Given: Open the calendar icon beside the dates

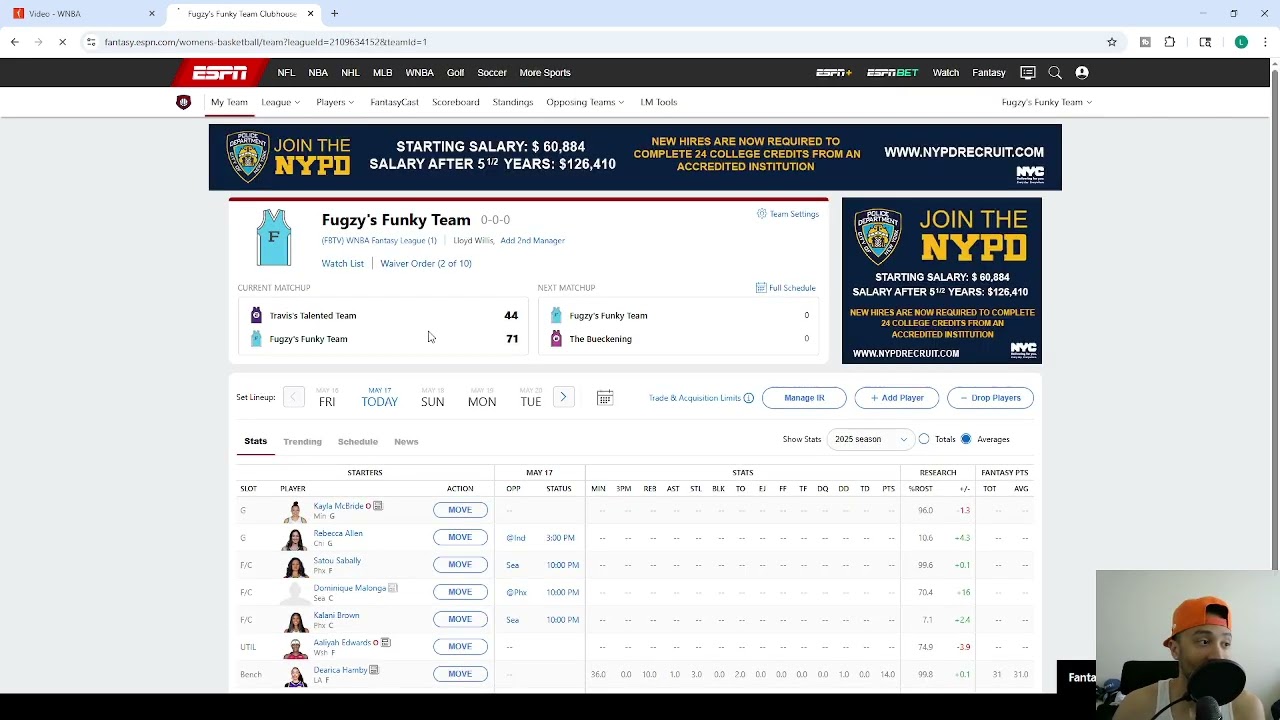Looking at the screenshot, I should [x=605, y=398].
